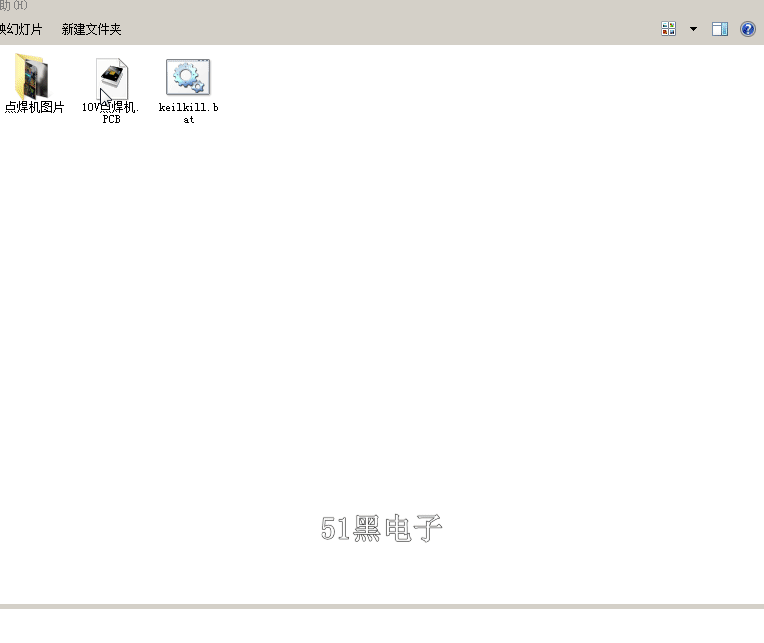Viewport: 764px width, 643px height.
Task: Open the help icon button
Action: click(747, 29)
